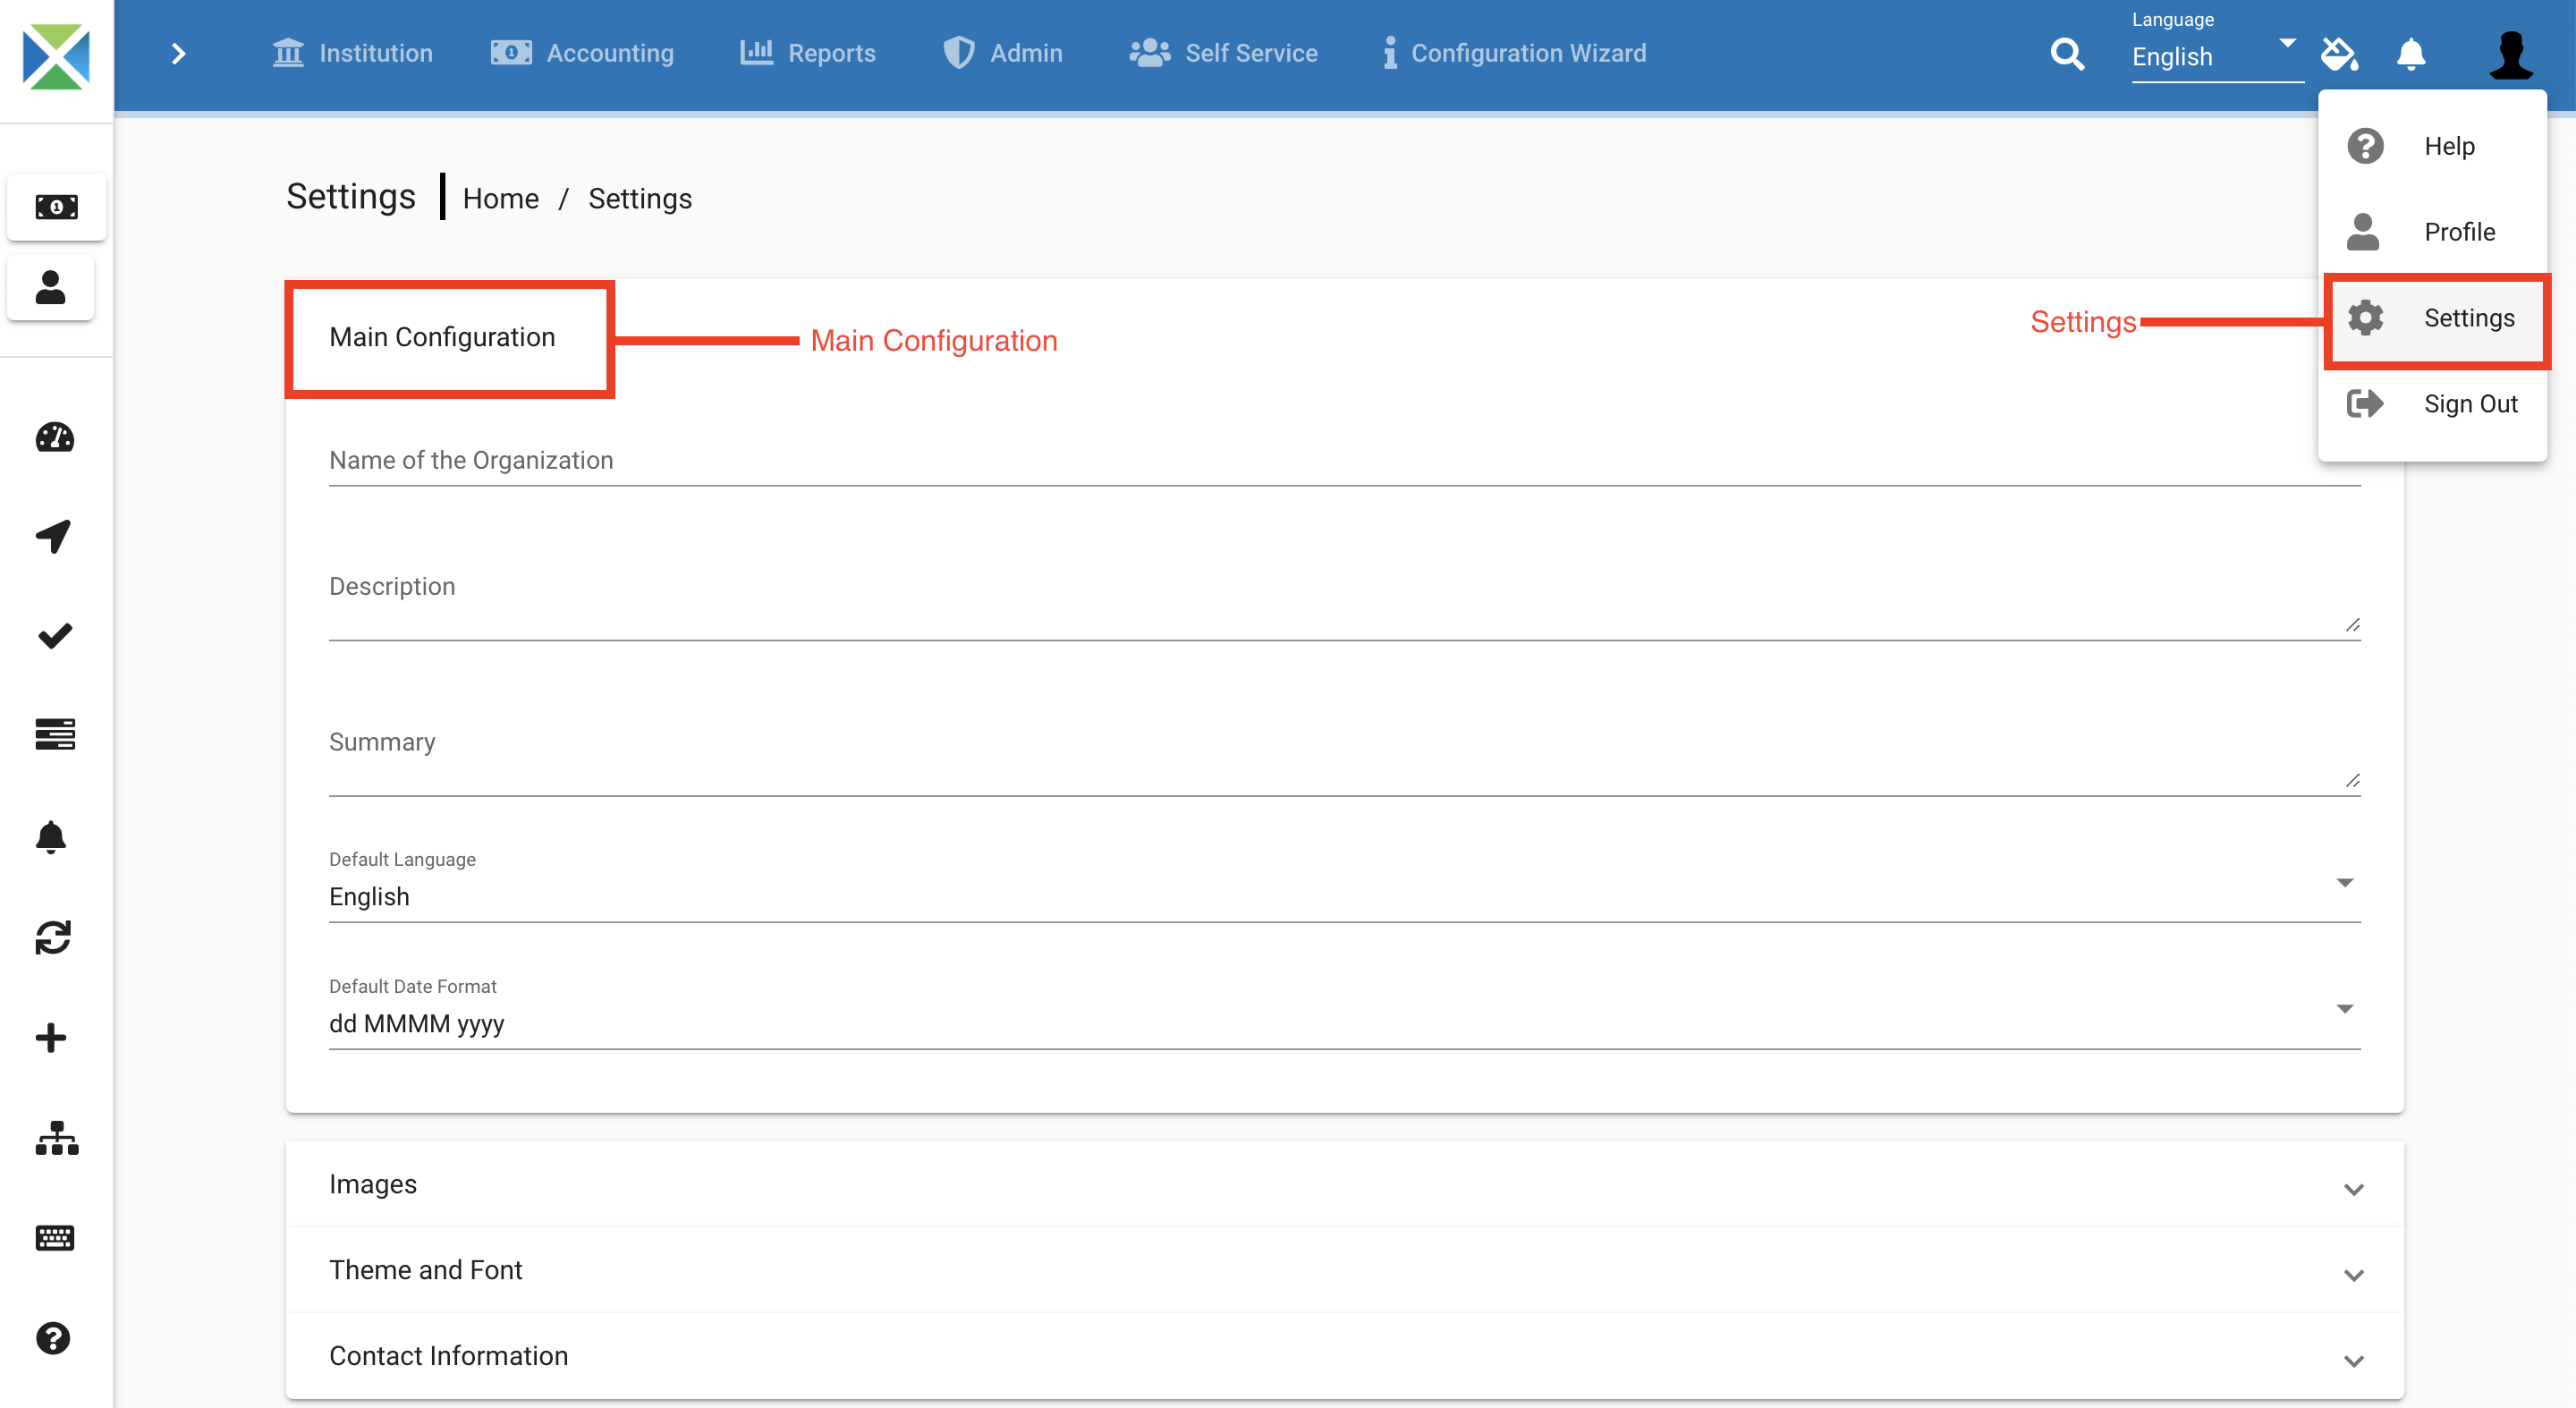Open the user avatar menu

2510,54
